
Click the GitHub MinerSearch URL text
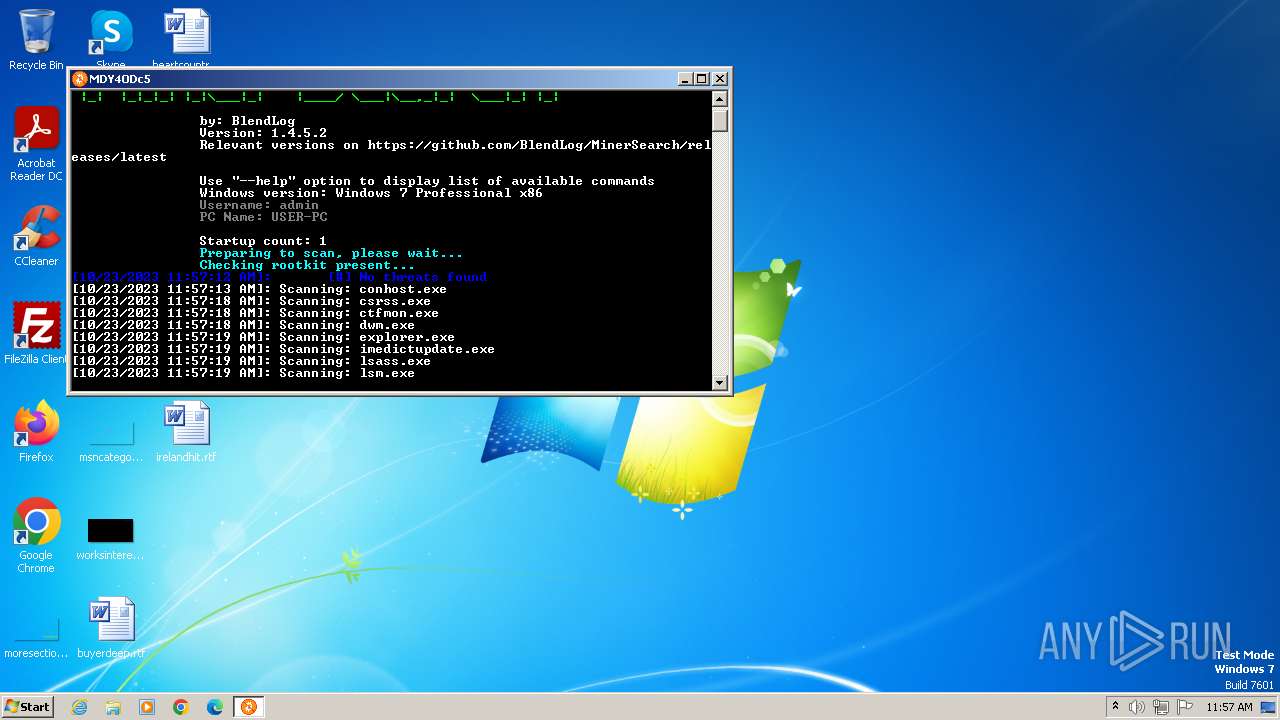539,145
